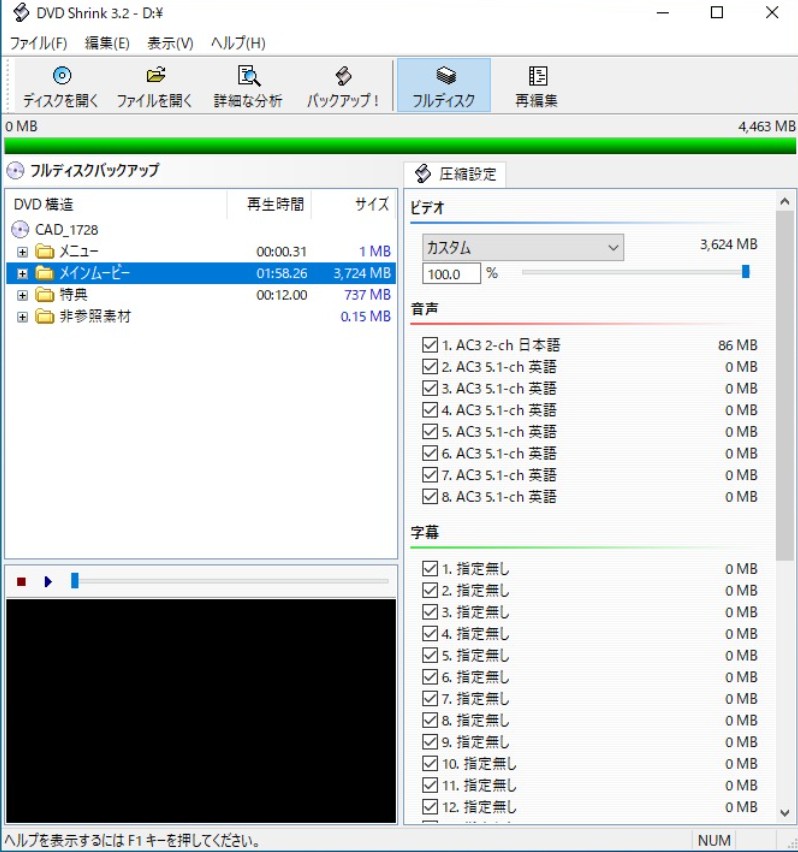The image size is (798, 852).
Task: Uncheck subtitle 12. 指定無し
Action: pos(430,807)
